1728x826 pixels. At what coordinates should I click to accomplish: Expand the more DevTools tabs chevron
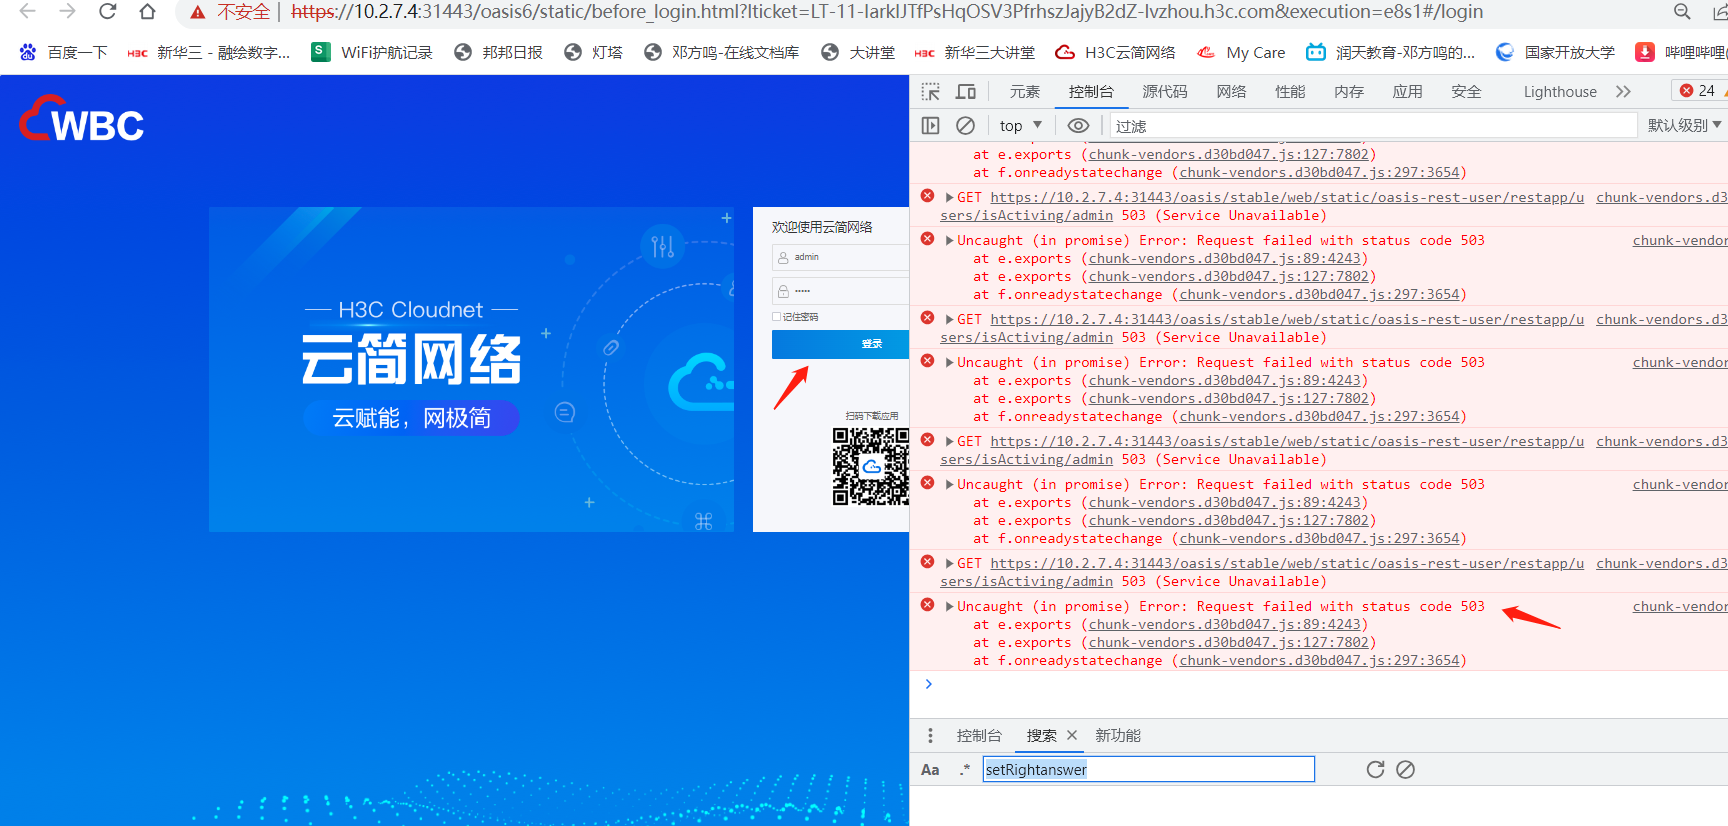click(1623, 92)
